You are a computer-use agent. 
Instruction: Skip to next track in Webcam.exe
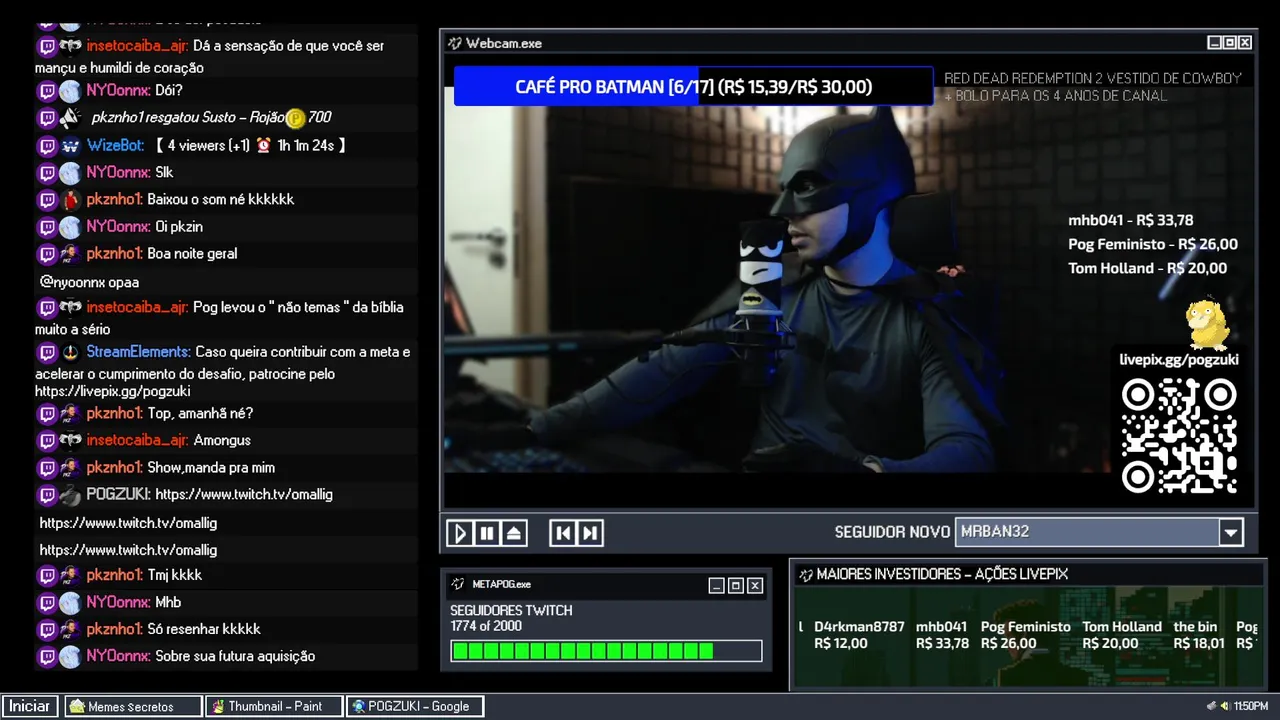coord(590,533)
